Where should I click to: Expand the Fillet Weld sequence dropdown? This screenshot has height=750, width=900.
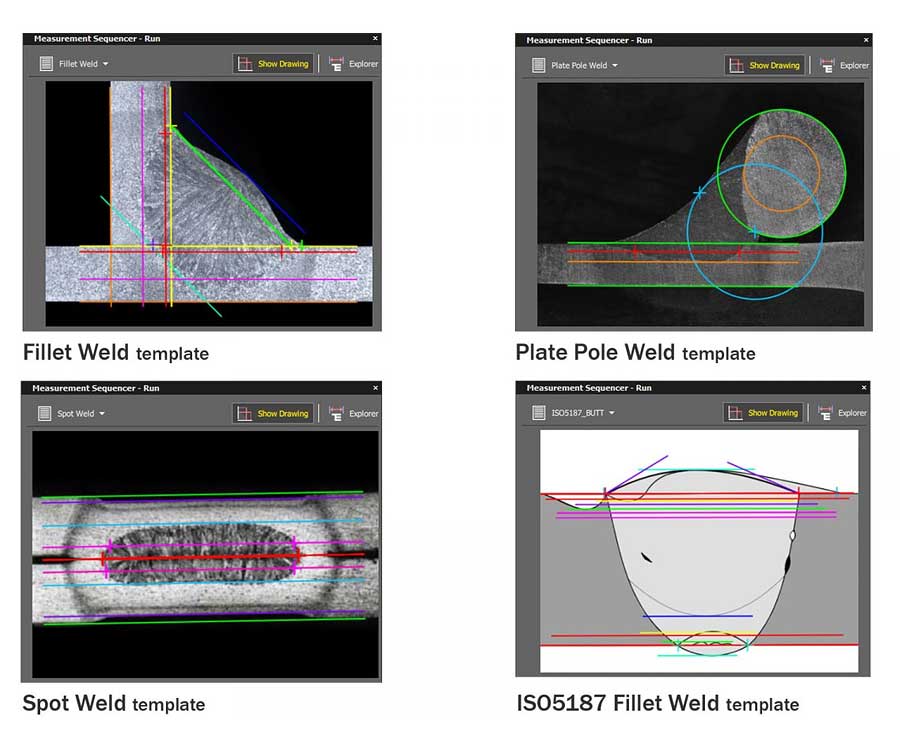tap(84, 64)
